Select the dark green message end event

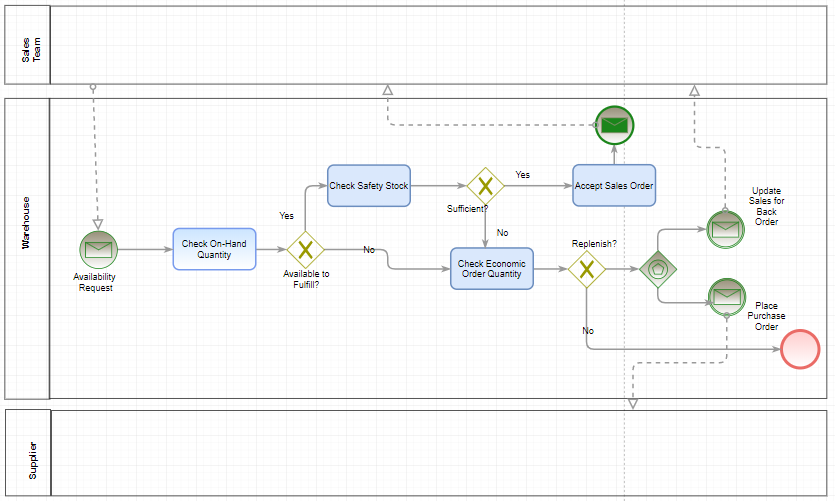[x=615, y=125]
